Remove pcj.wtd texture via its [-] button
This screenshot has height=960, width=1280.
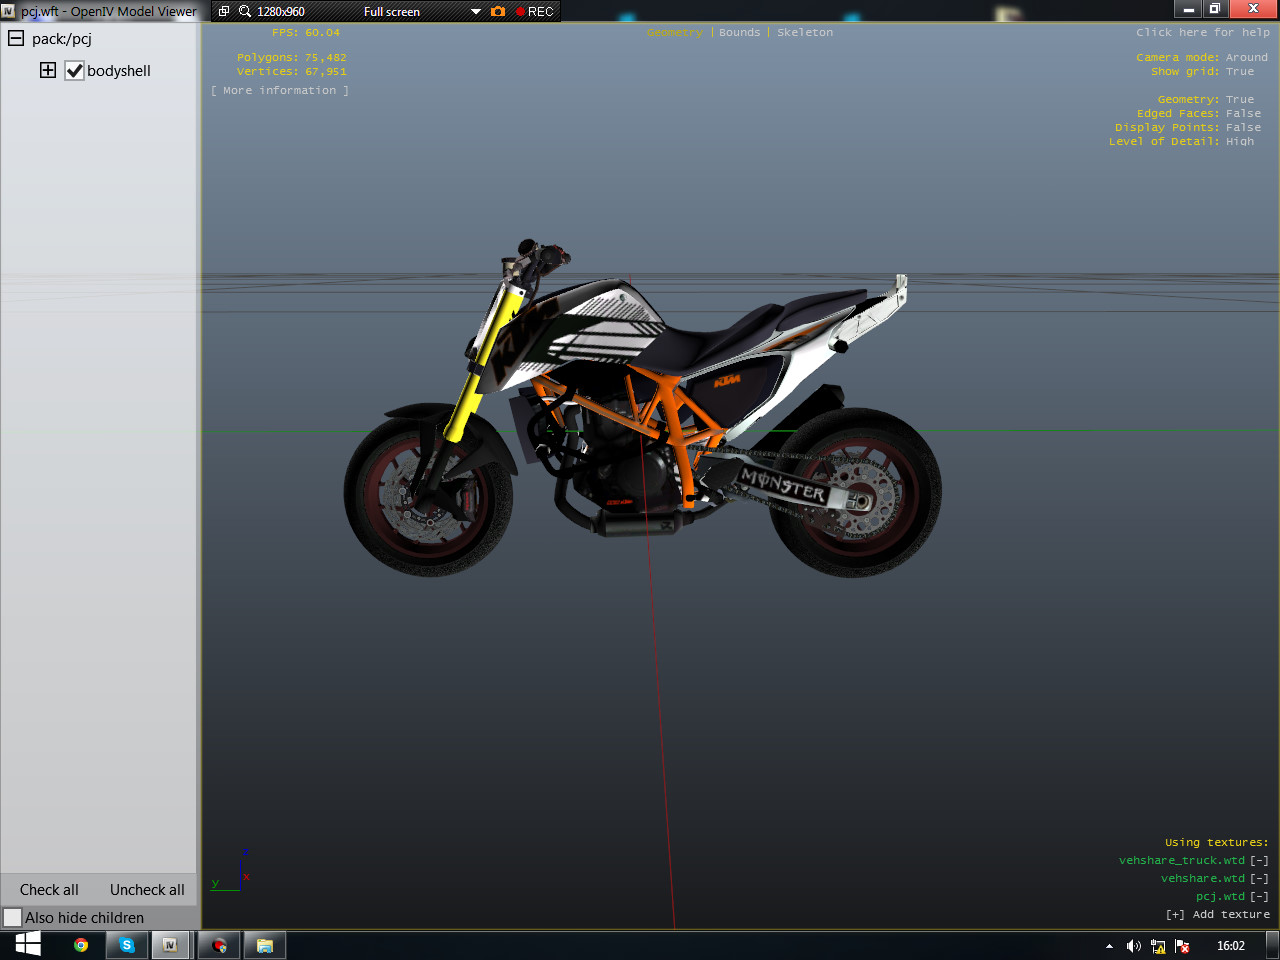pos(1259,896)
